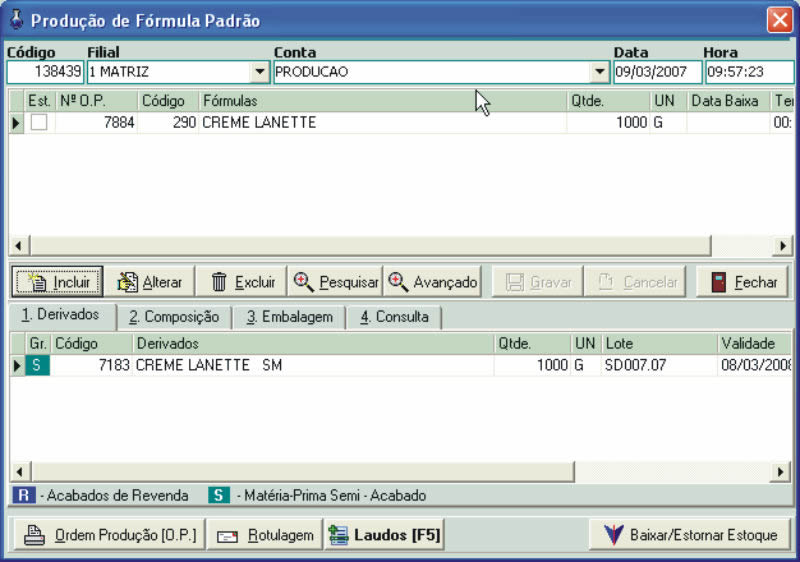Image resolution: width=800 pixels, height=562 pixels.
Task: Click the Nº O.P. column header
Action: click(x=96, y=101)
